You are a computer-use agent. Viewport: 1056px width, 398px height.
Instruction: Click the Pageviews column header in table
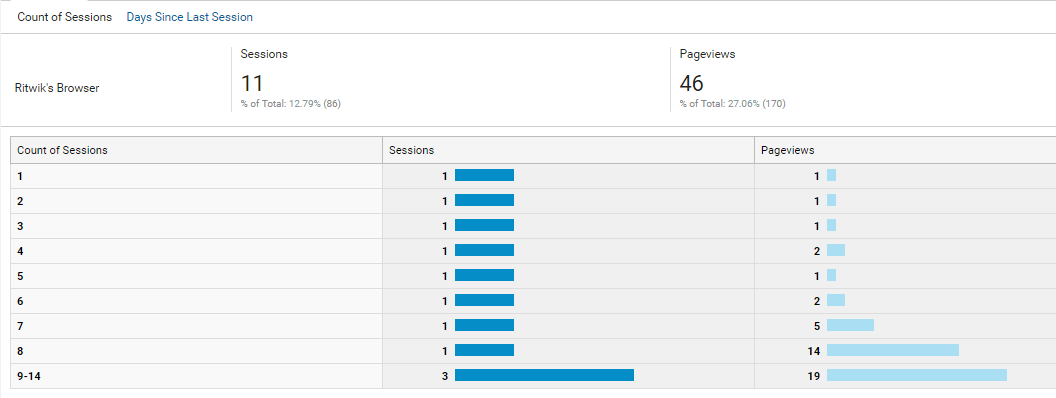click(788, 150)
